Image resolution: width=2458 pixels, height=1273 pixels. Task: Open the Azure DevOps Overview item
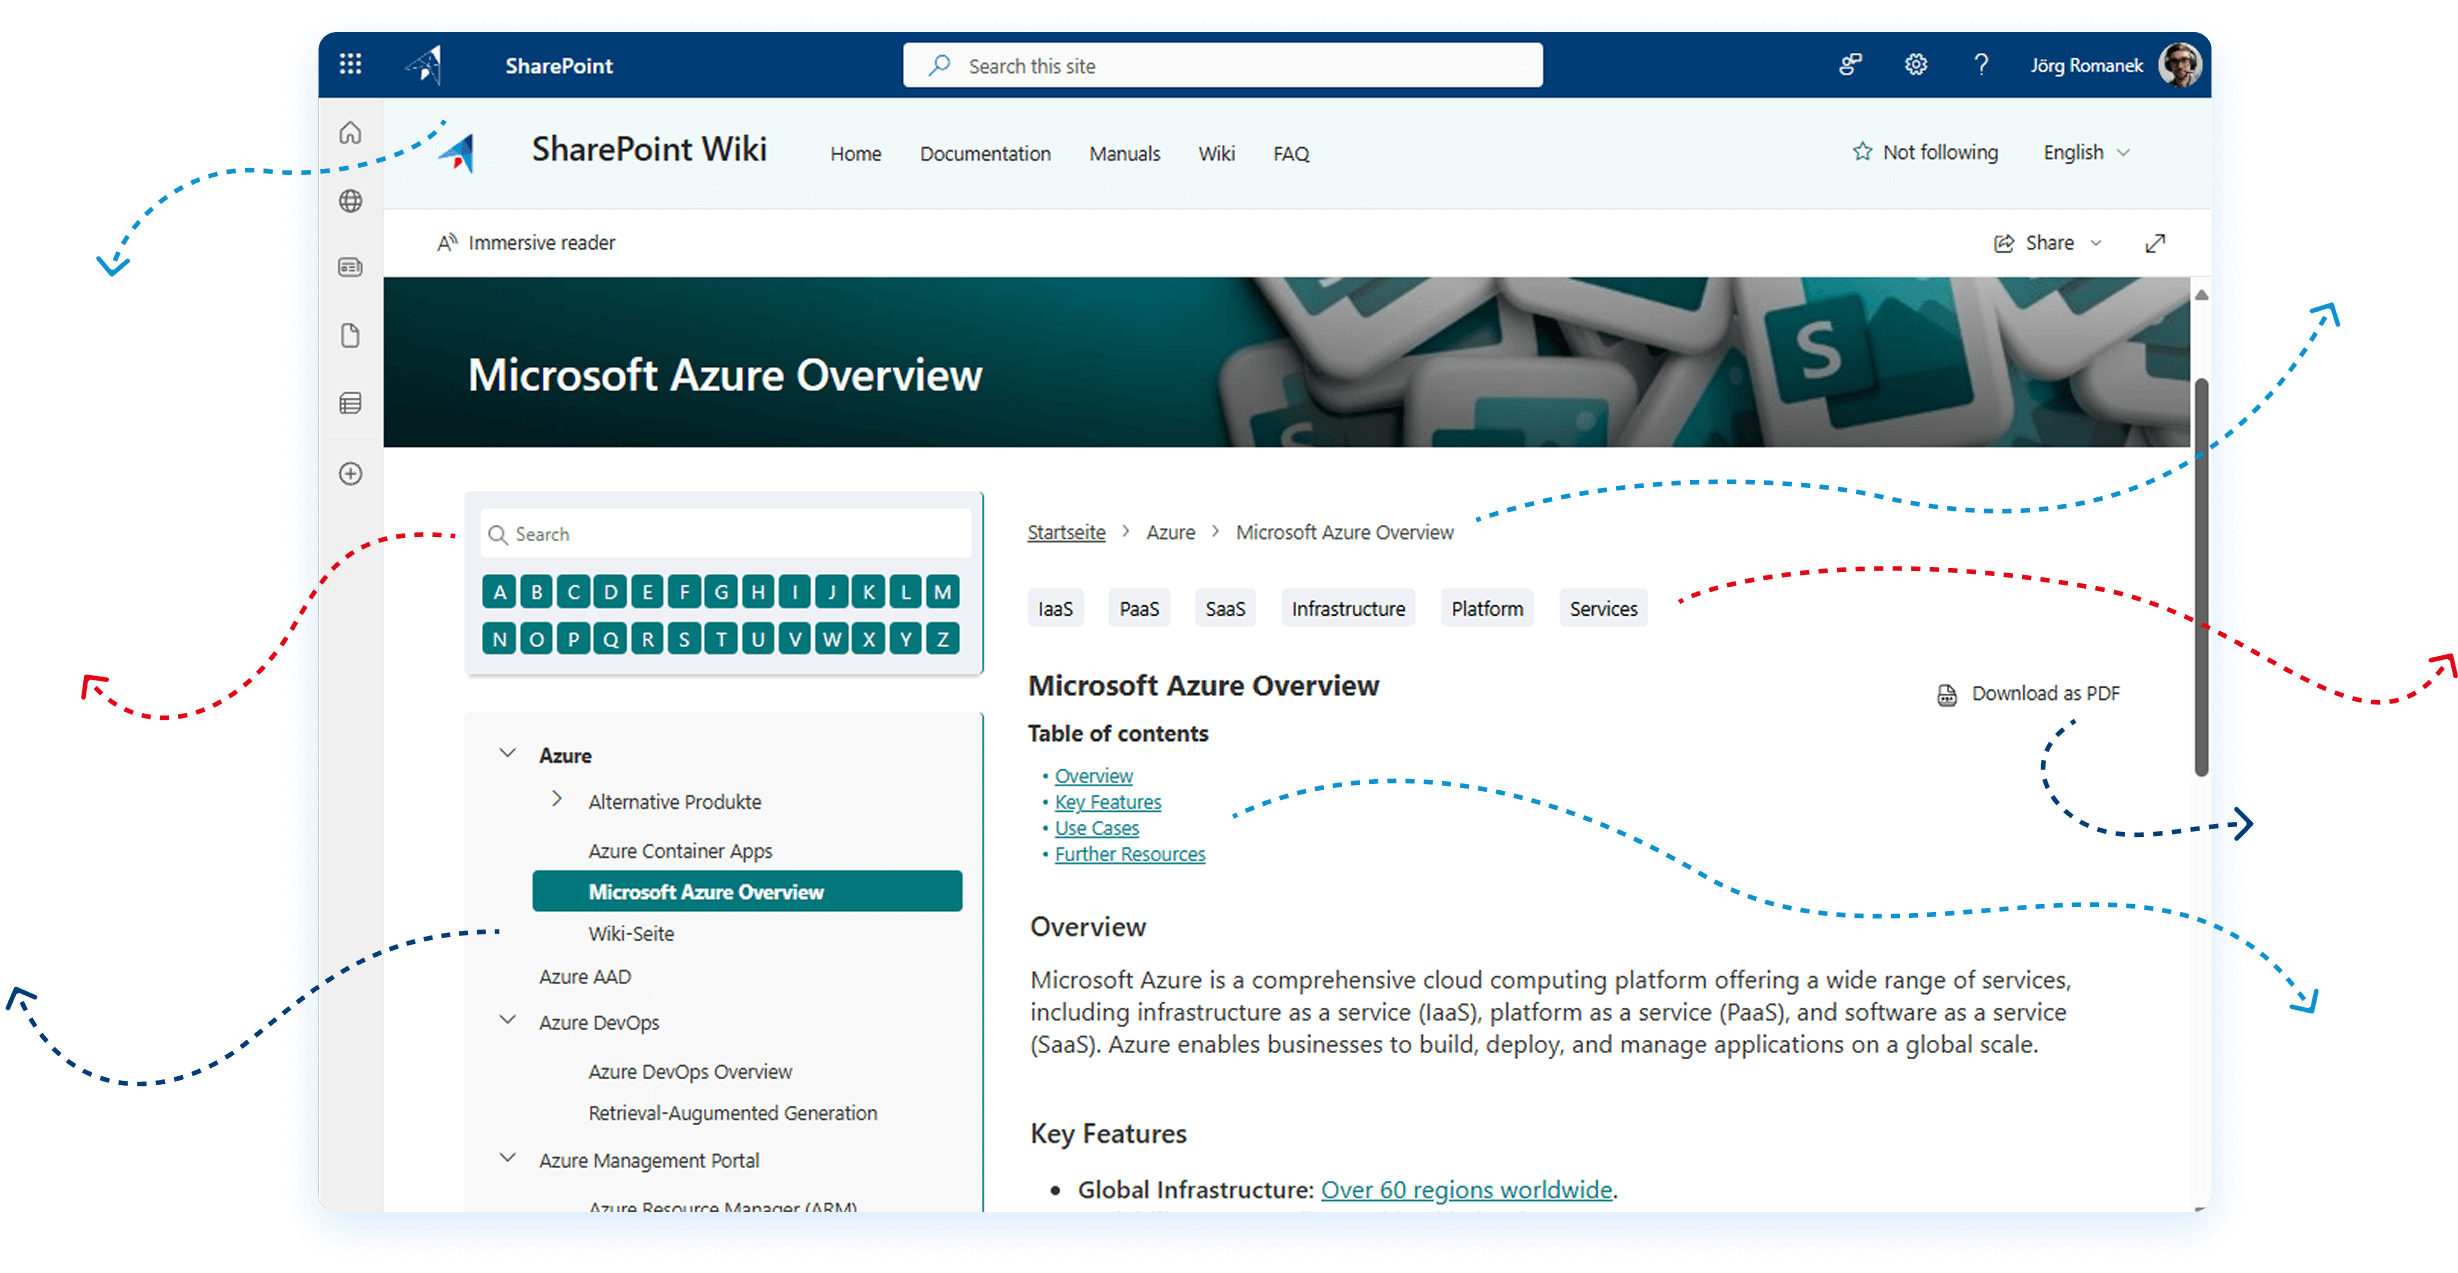tap(690, 1072)
